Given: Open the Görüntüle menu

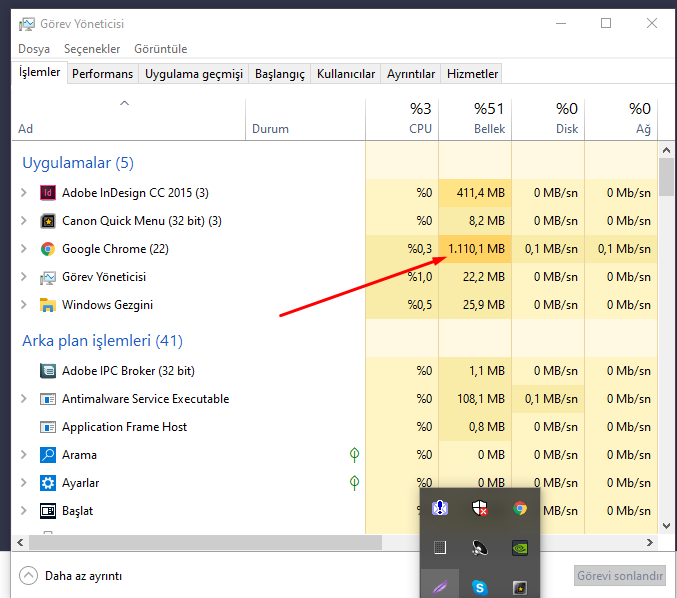Looking at the screenshot, I should tap(161, 49).
